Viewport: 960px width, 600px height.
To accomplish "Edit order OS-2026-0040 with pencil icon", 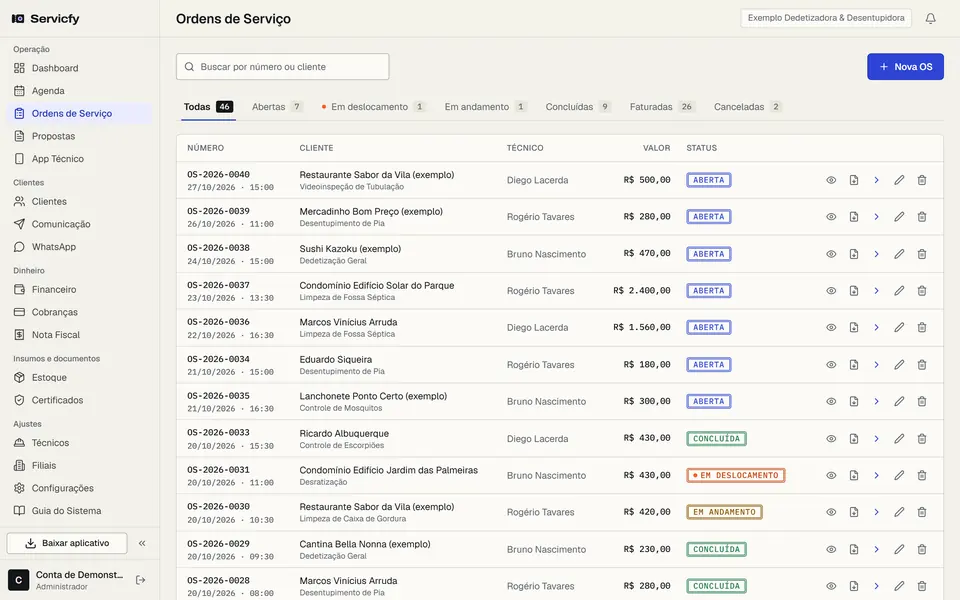I will 899,180.
